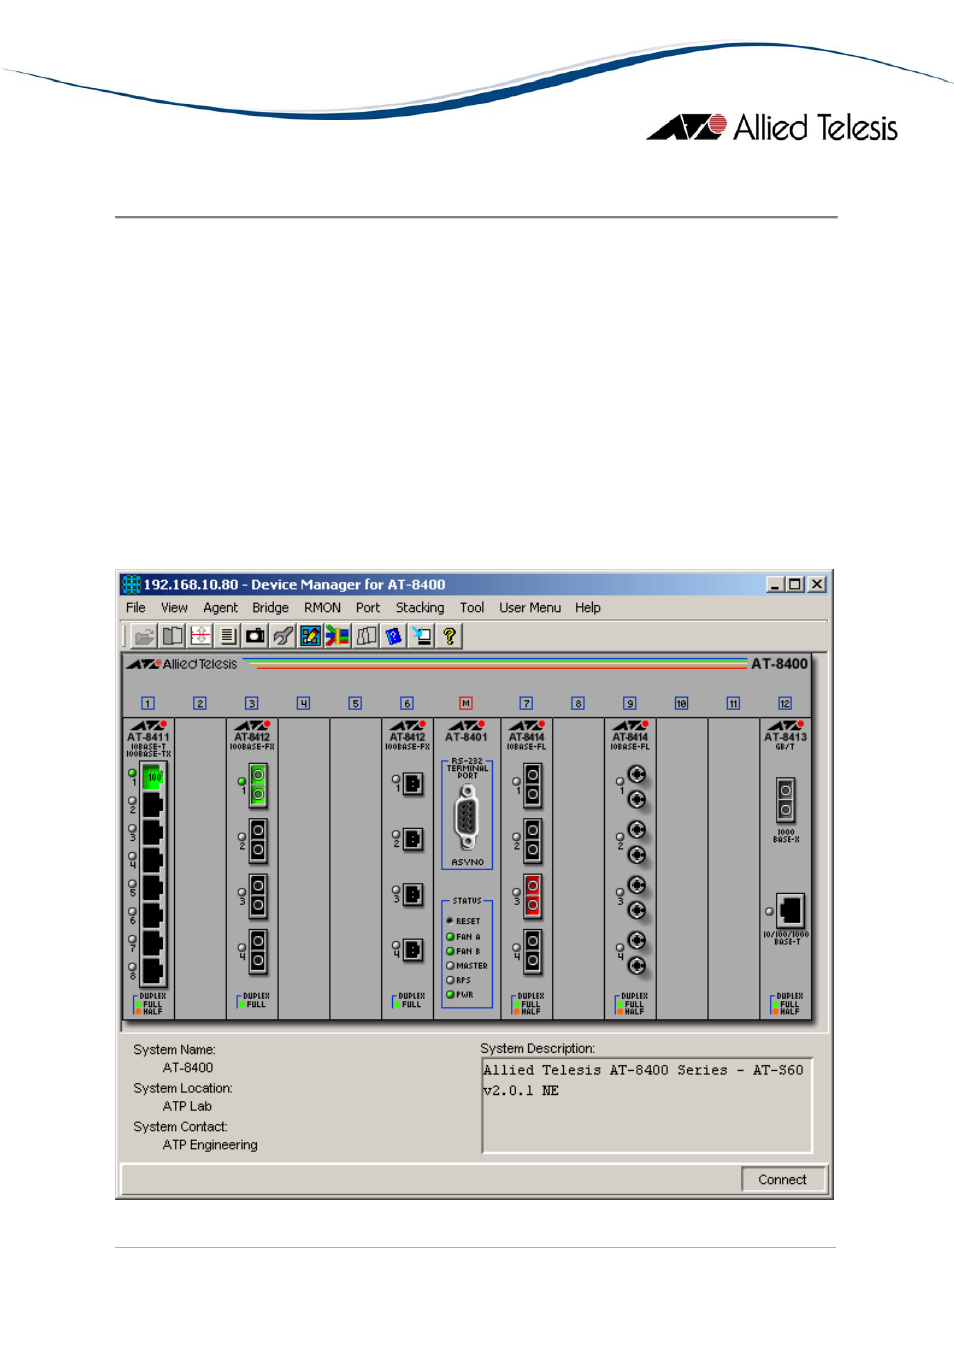This screenshot has height=1350, width=954.
Task: Click the FAN A status LED
Action: pyautogui.click(x=450, y=937)
